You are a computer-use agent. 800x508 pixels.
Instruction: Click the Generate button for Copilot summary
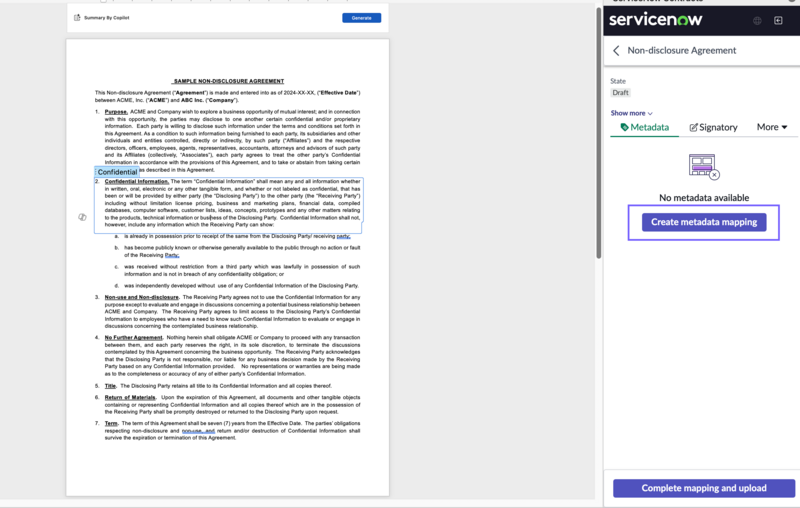click(x=361, y=18)
